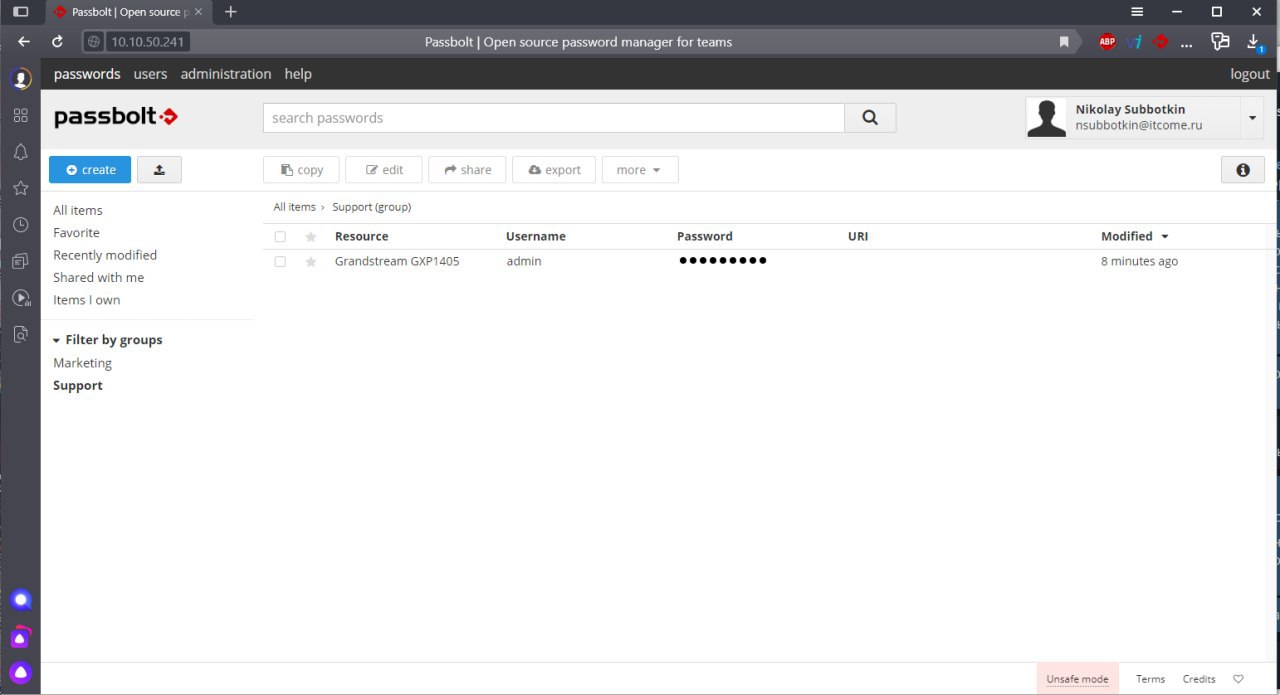Focus the 'search passwords' field
The image size is (1280, 695).
(554, 118)
